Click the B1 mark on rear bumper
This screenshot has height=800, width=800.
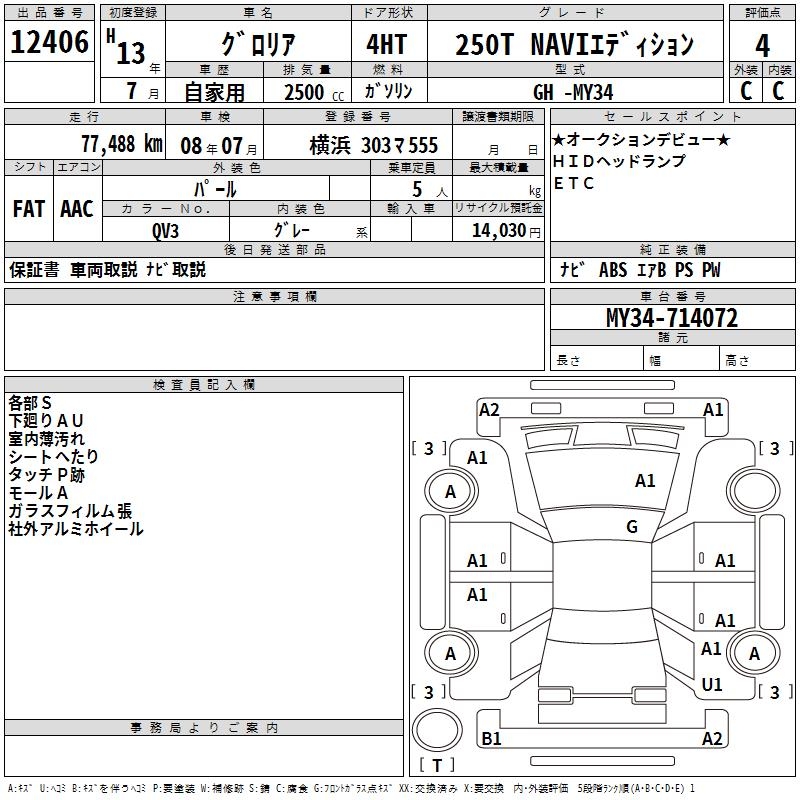point(491,738)
